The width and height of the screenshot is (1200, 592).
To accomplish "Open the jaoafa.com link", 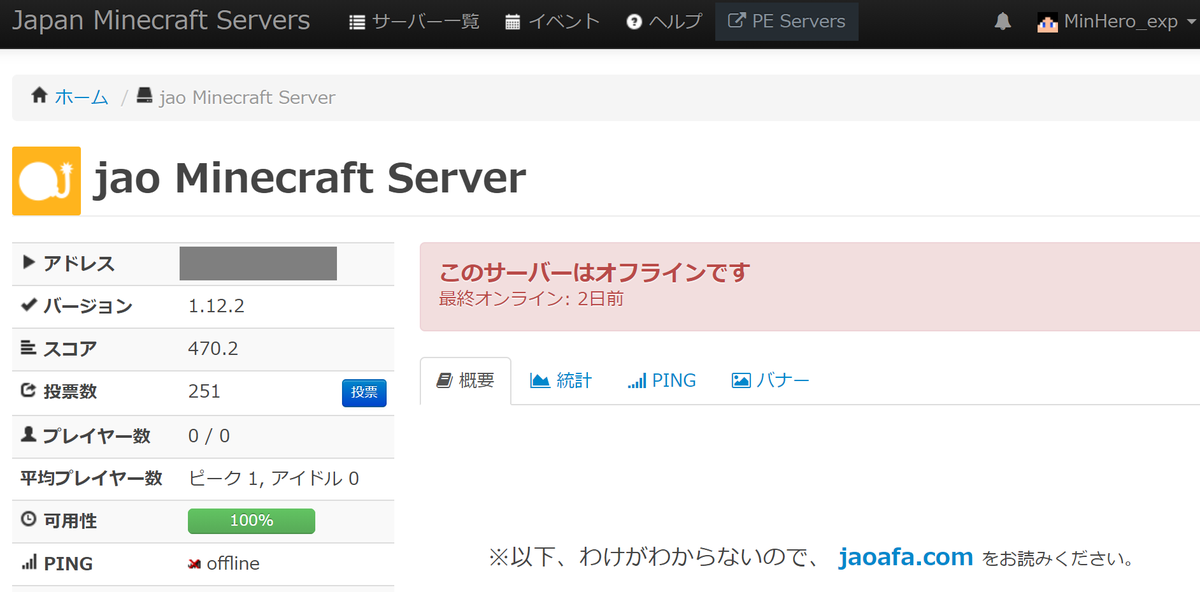I will click(x=905, y=557).
